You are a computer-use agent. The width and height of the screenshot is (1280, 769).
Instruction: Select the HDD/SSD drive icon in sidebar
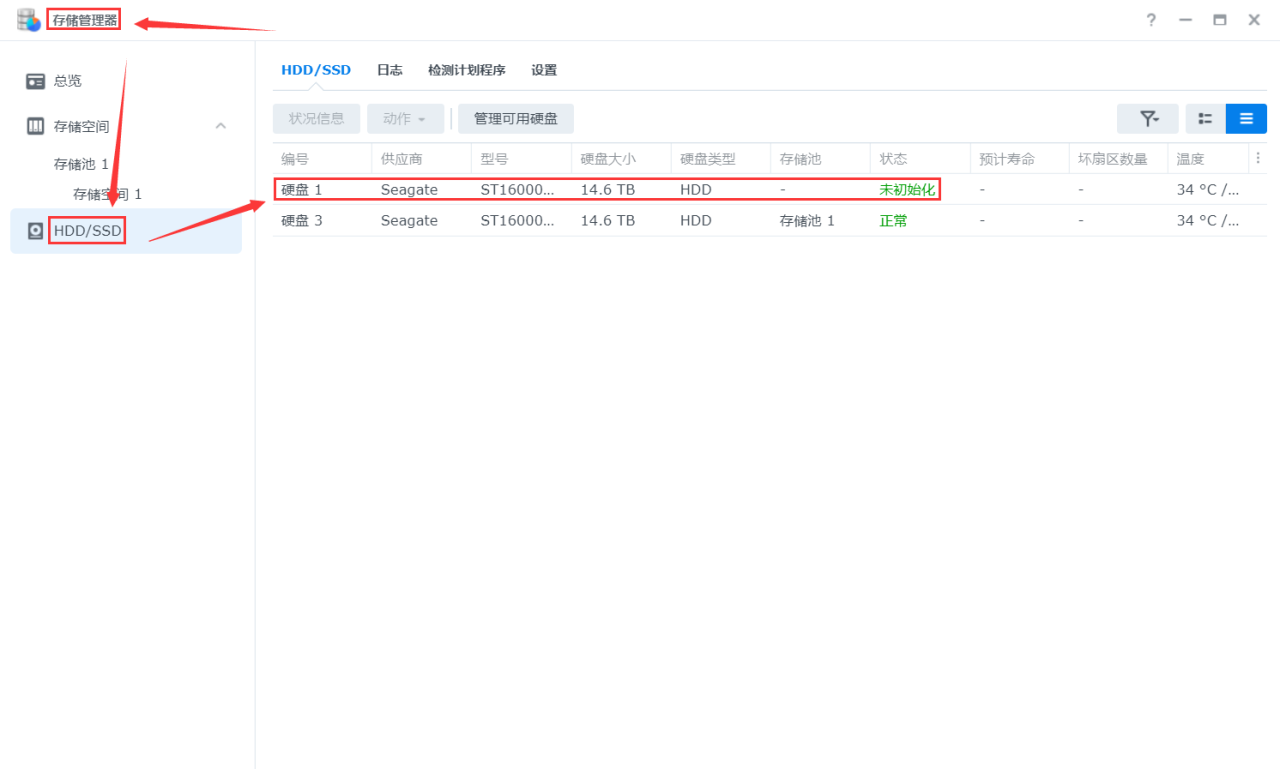(35, 230)
